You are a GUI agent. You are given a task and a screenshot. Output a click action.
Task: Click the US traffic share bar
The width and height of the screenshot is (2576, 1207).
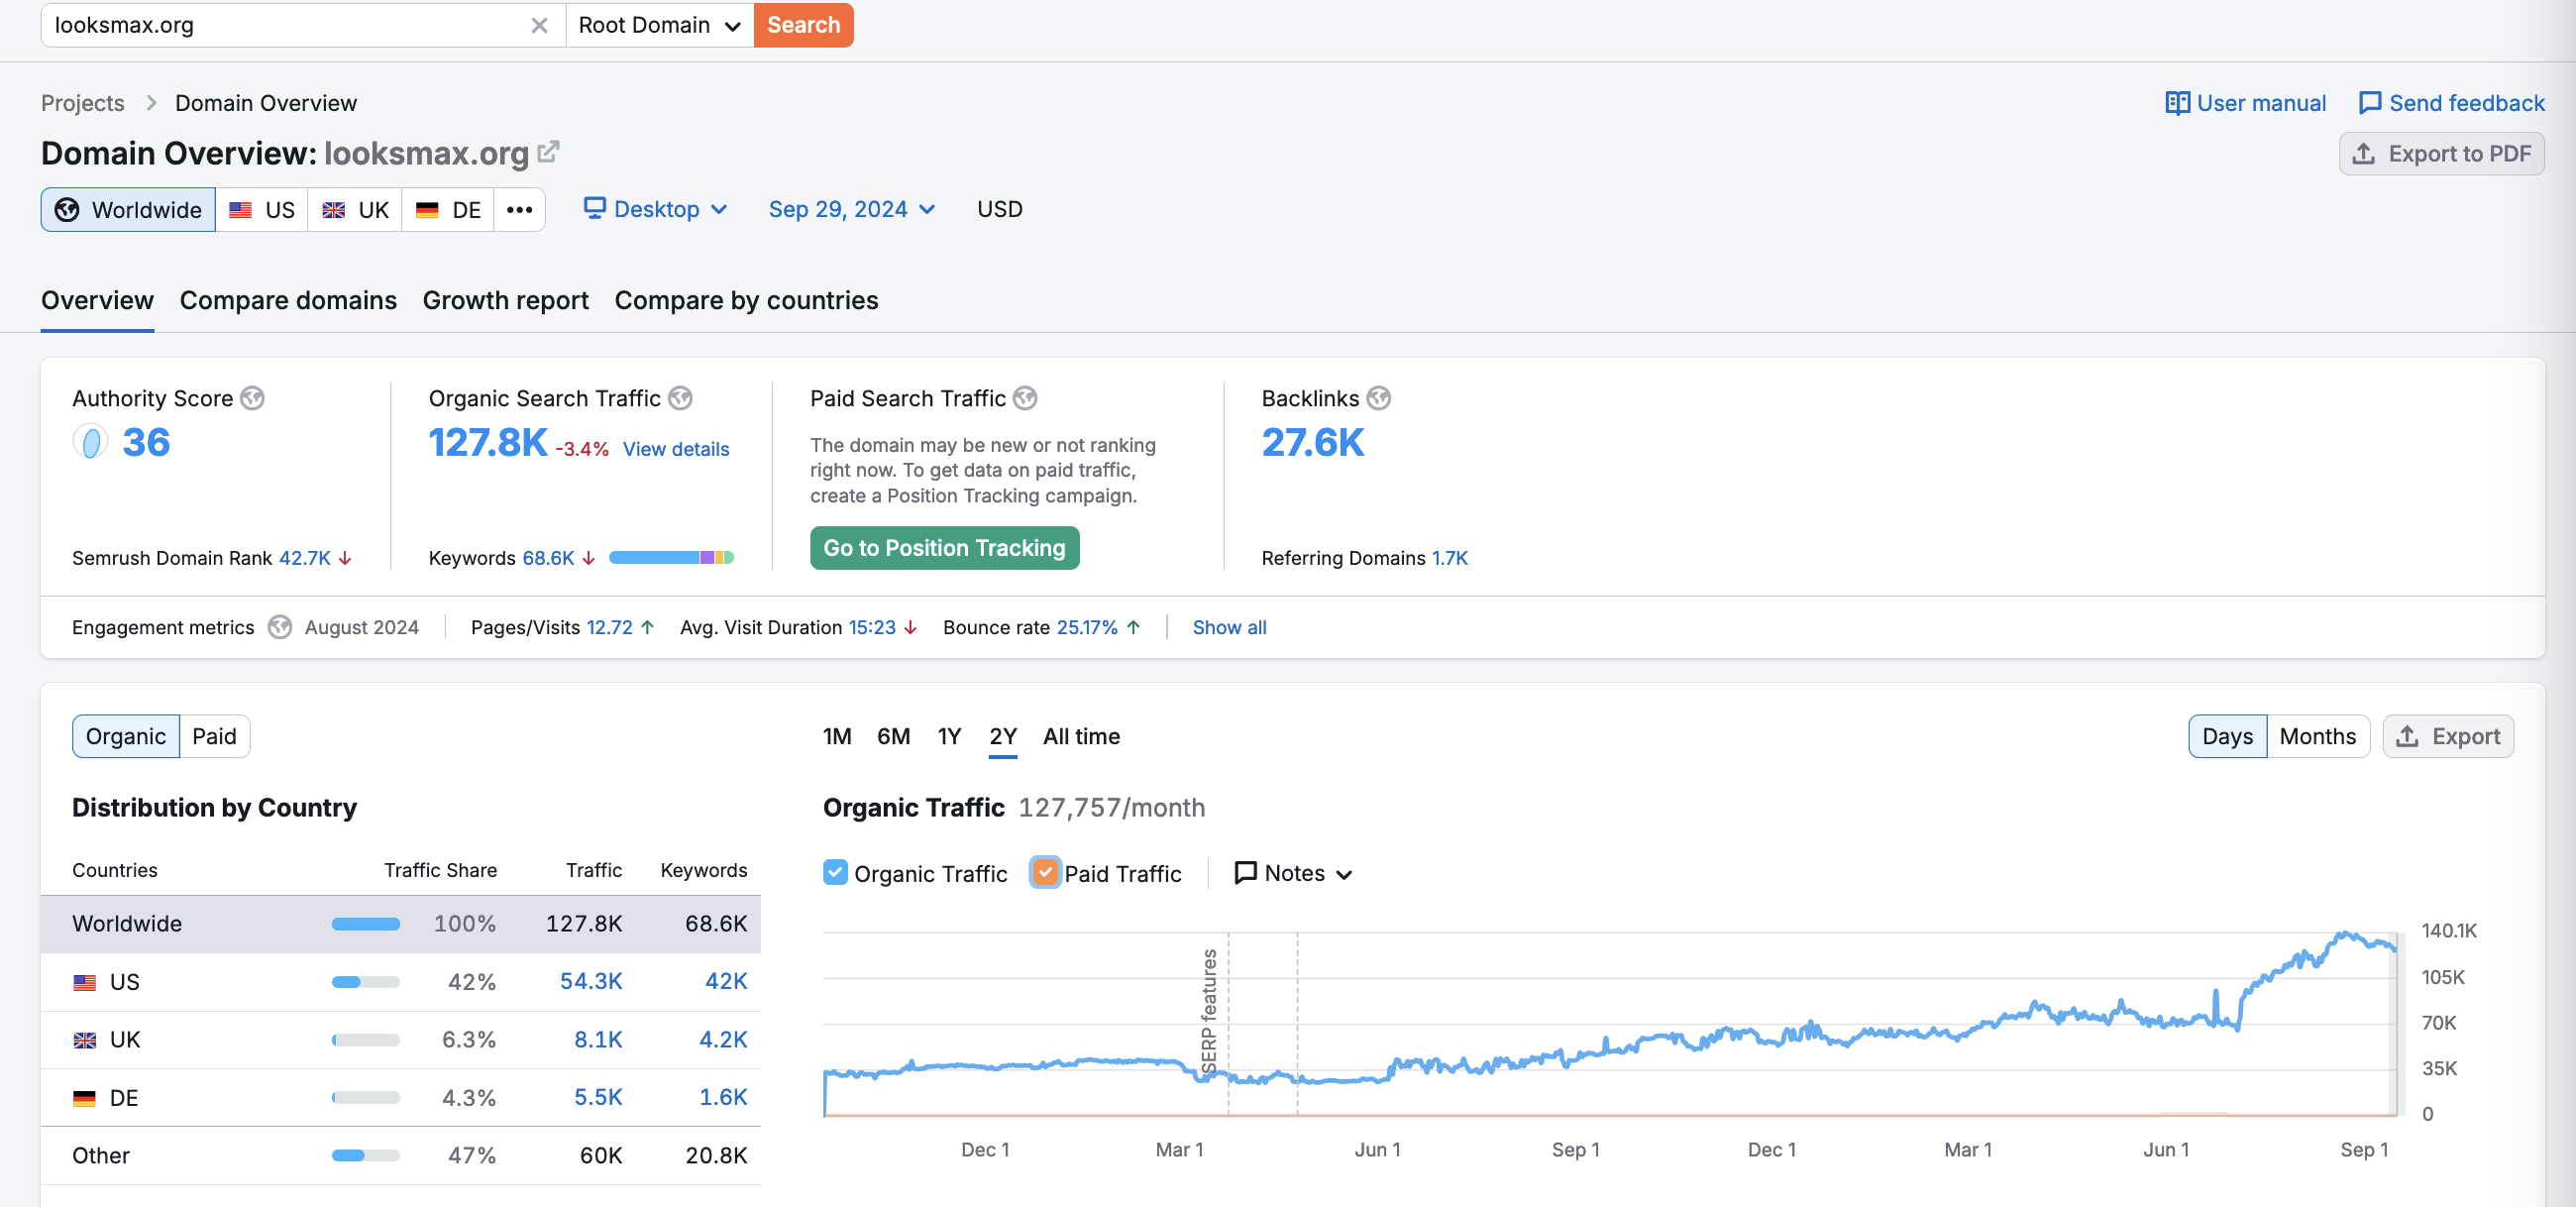click(366, 982)
